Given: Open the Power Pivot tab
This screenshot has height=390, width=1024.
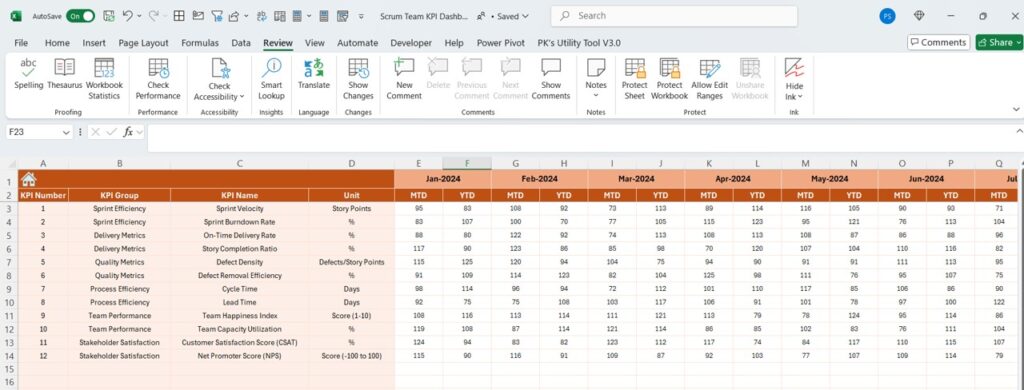Looking at the screenshot, I should pos(500,43).
